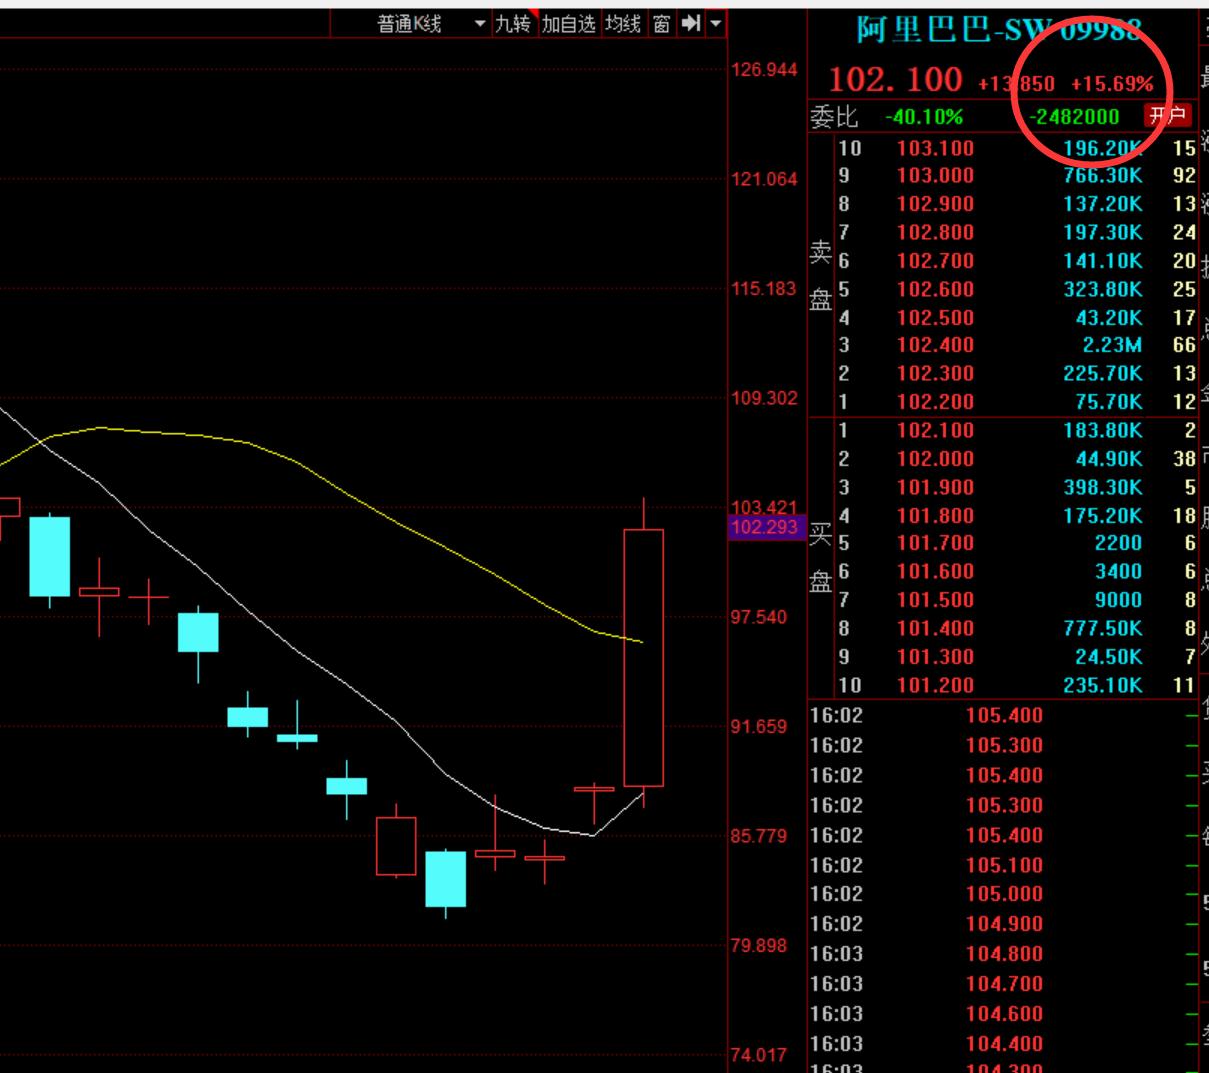Click sell price 102.700
Screen dimensions: 1209x1073
click(935, 261)
